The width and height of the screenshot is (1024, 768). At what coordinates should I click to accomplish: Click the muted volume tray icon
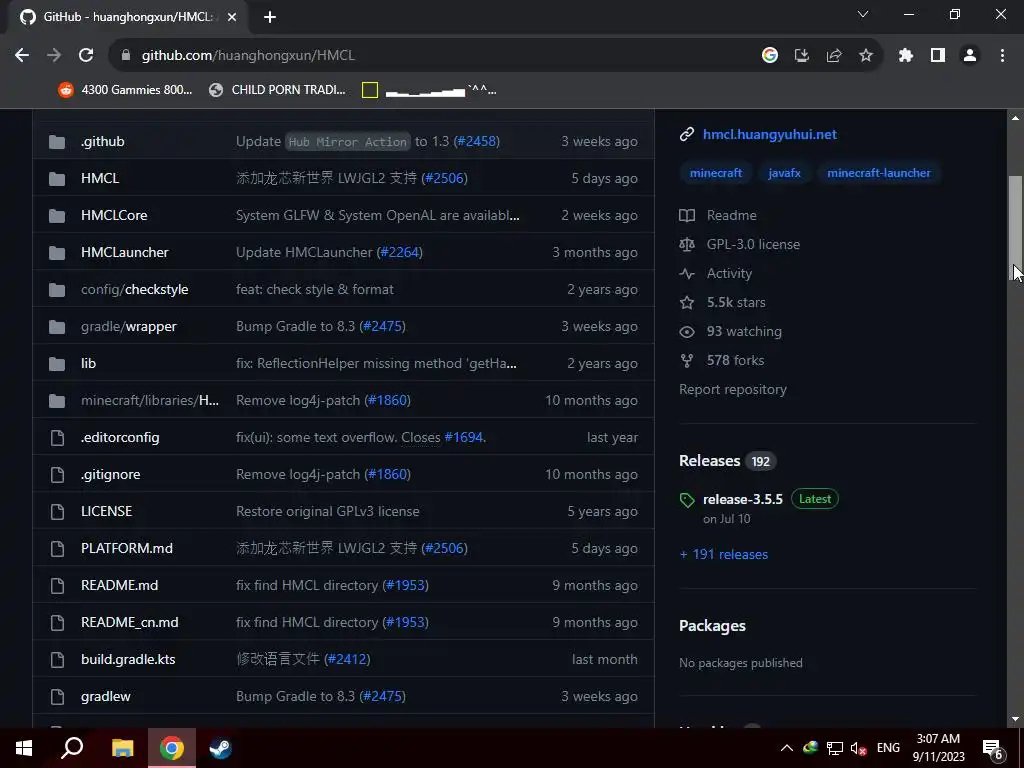pos(859,748)
